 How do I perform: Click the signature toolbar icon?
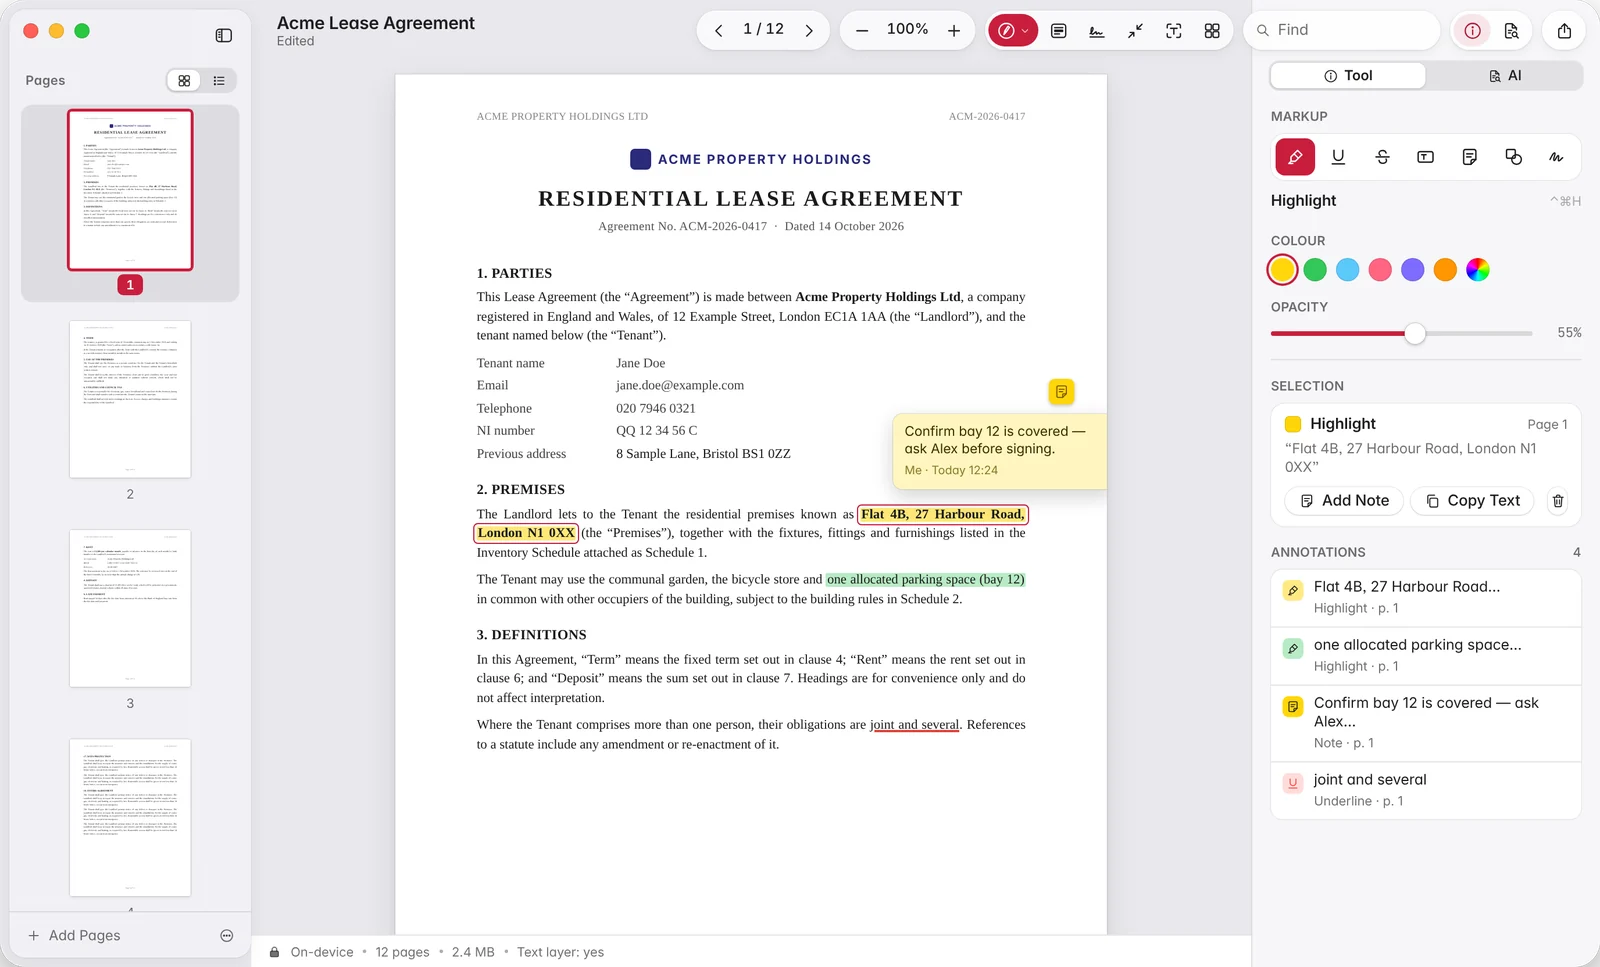coord(1097,31)
